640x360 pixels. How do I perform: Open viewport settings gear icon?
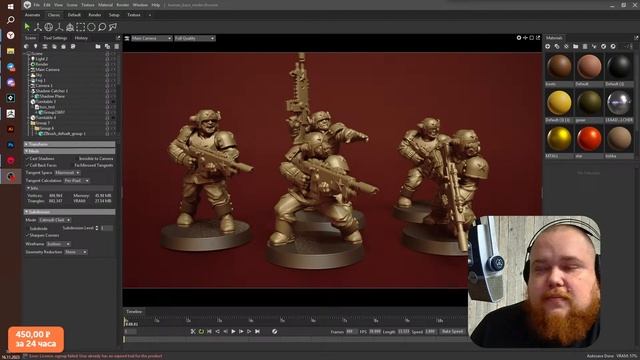tap(519, 38)
